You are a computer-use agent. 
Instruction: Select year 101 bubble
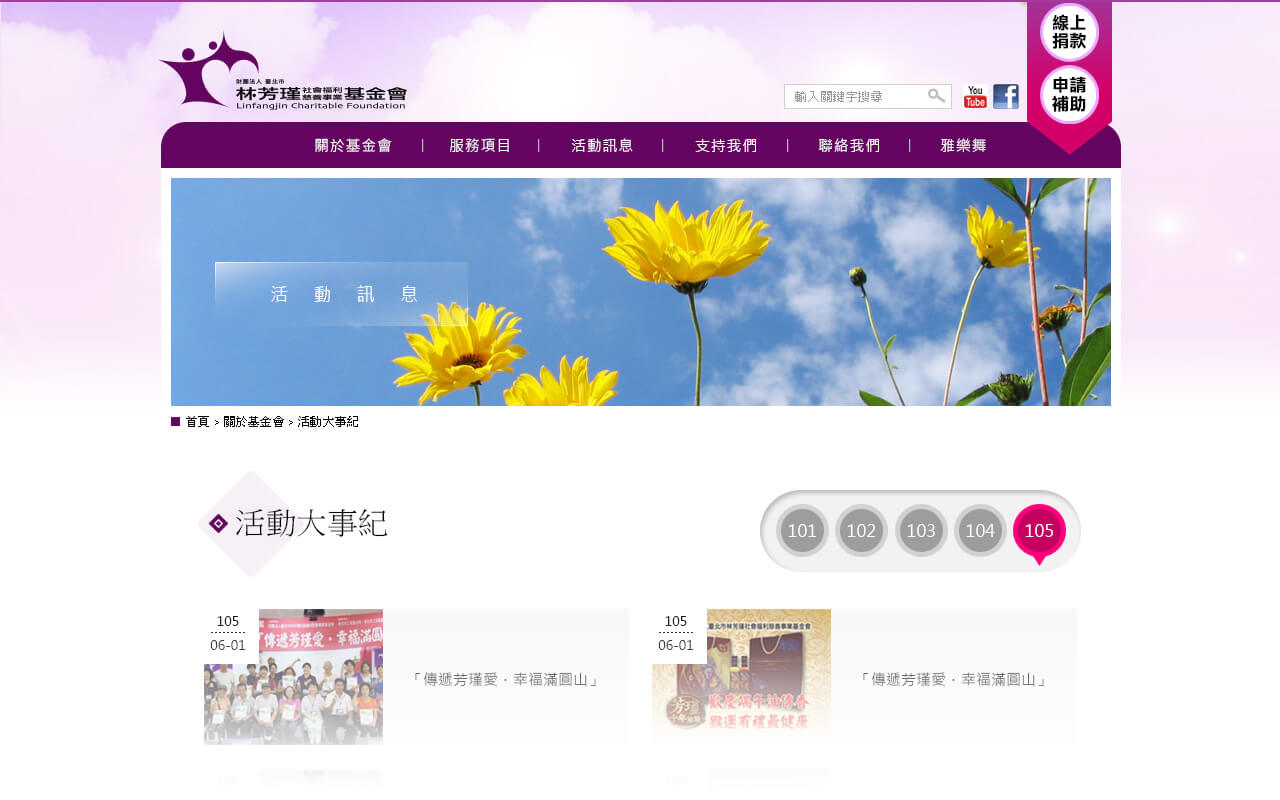pyautogui.click(x=802, y=531)
